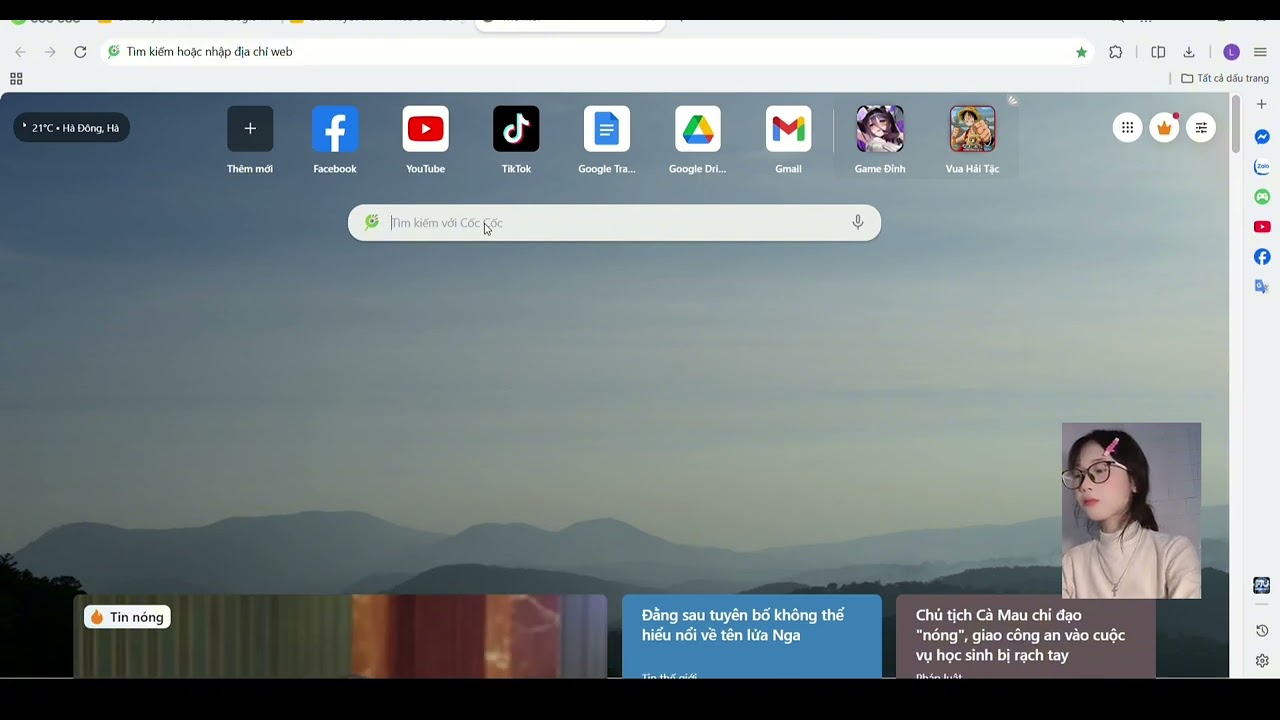Open YouTube in the sidebar
1280x720 pixels.
coord(1262,227)
